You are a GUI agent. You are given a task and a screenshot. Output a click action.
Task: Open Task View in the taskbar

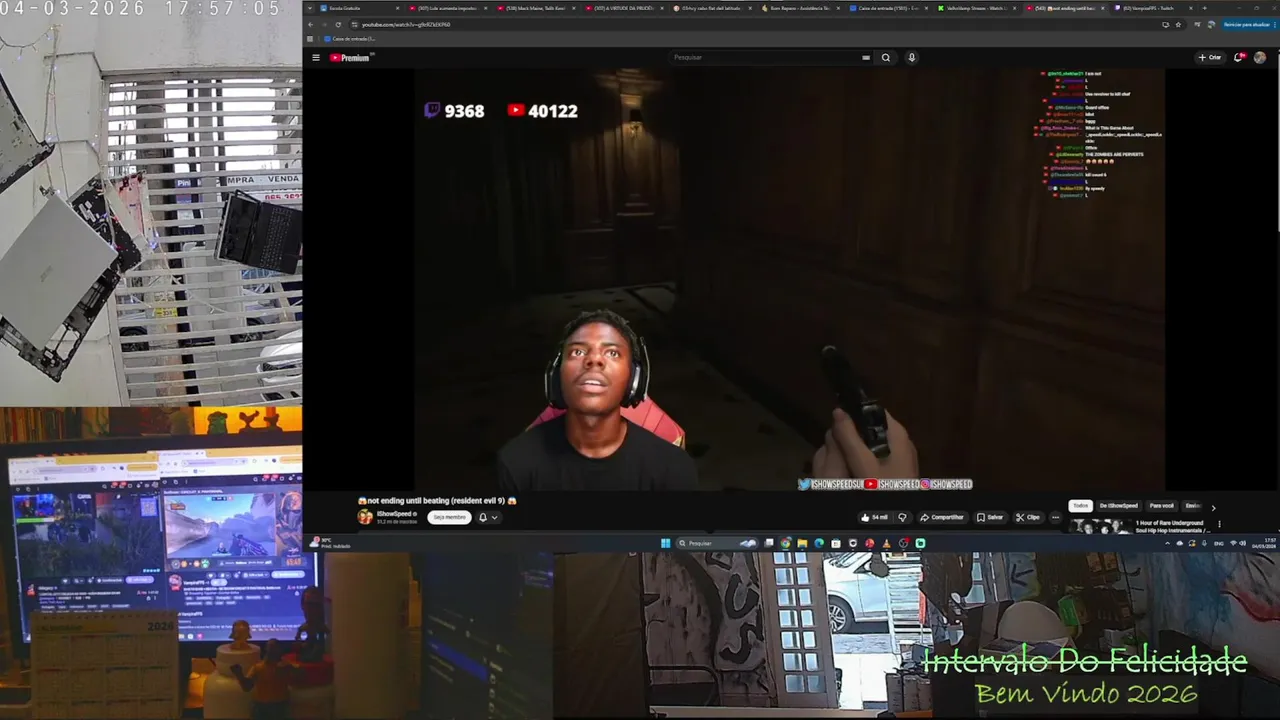click(x=769, y=543)
